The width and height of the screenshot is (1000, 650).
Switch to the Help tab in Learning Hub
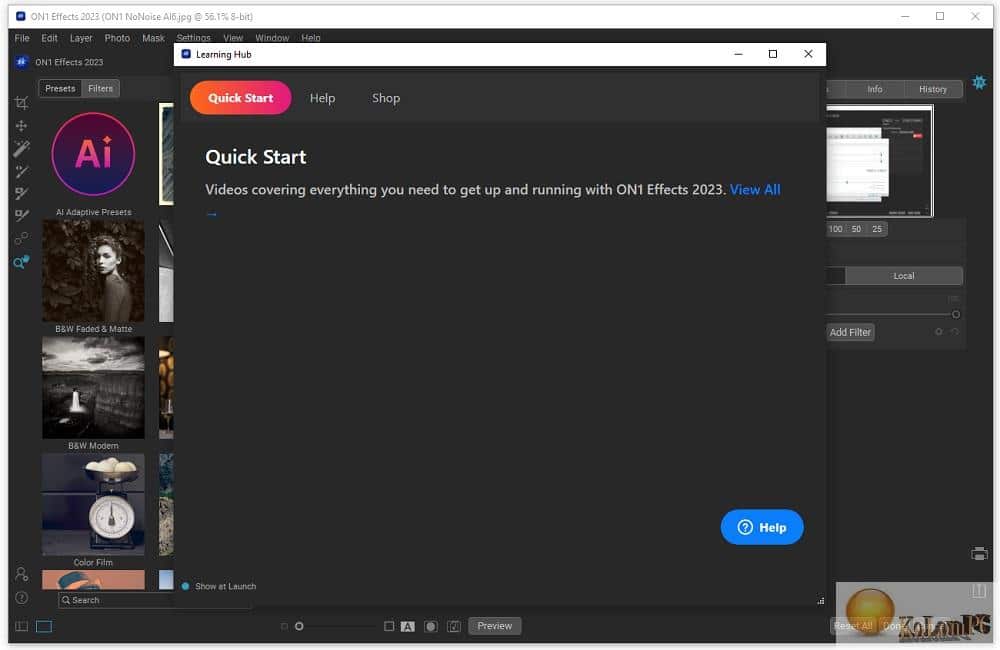coord(322,98)
